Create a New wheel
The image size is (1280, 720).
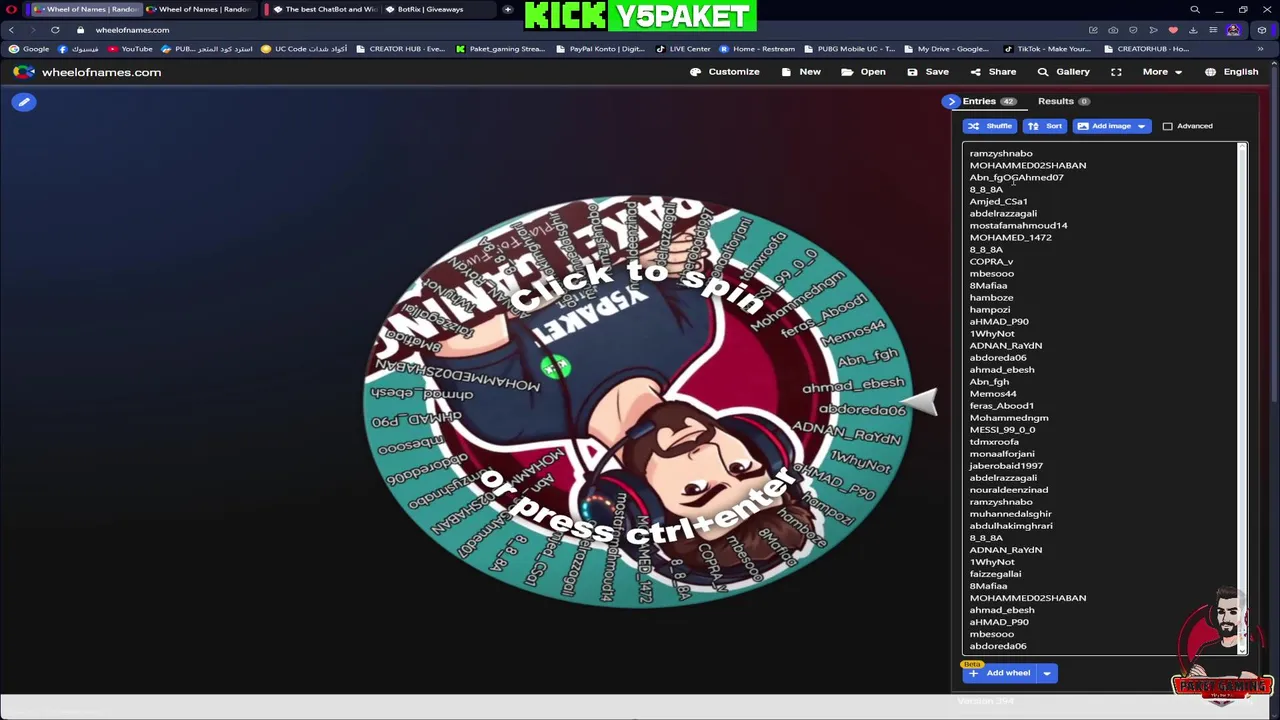(801, 72)
